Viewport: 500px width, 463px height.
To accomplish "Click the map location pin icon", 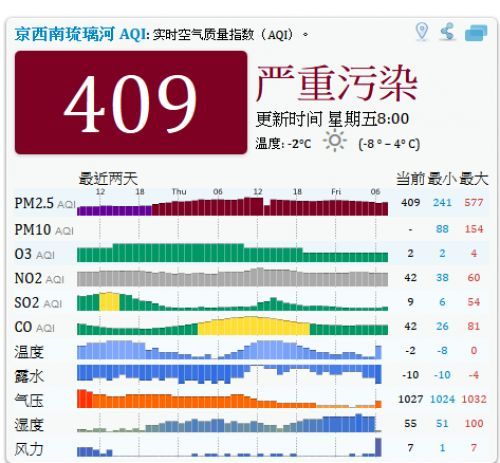I will 422,32.
